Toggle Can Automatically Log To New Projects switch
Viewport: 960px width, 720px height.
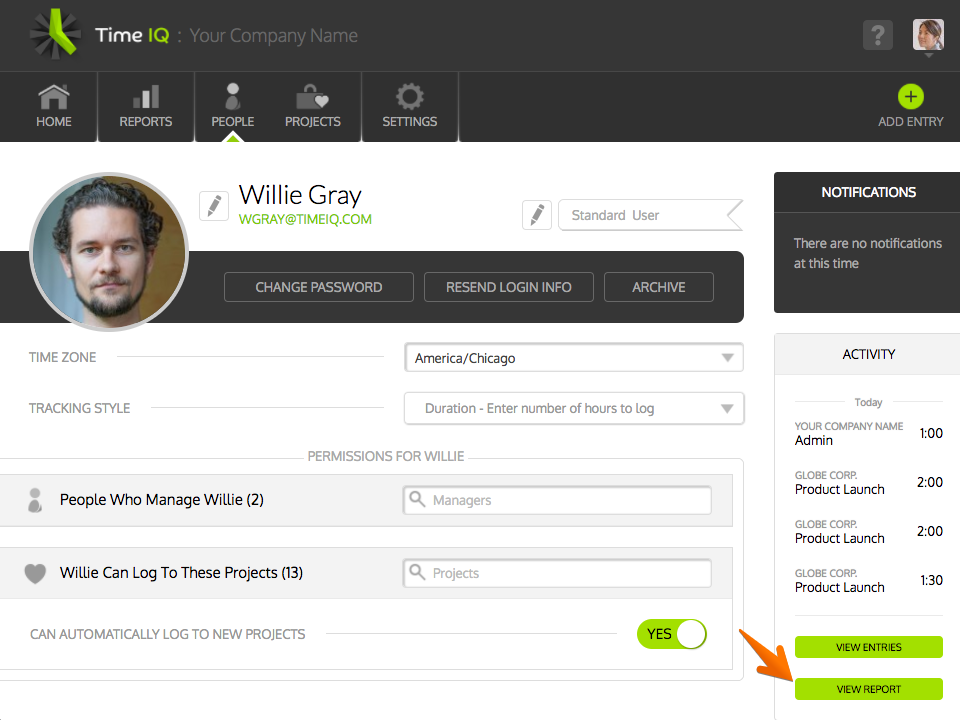[x=672, y=634]
